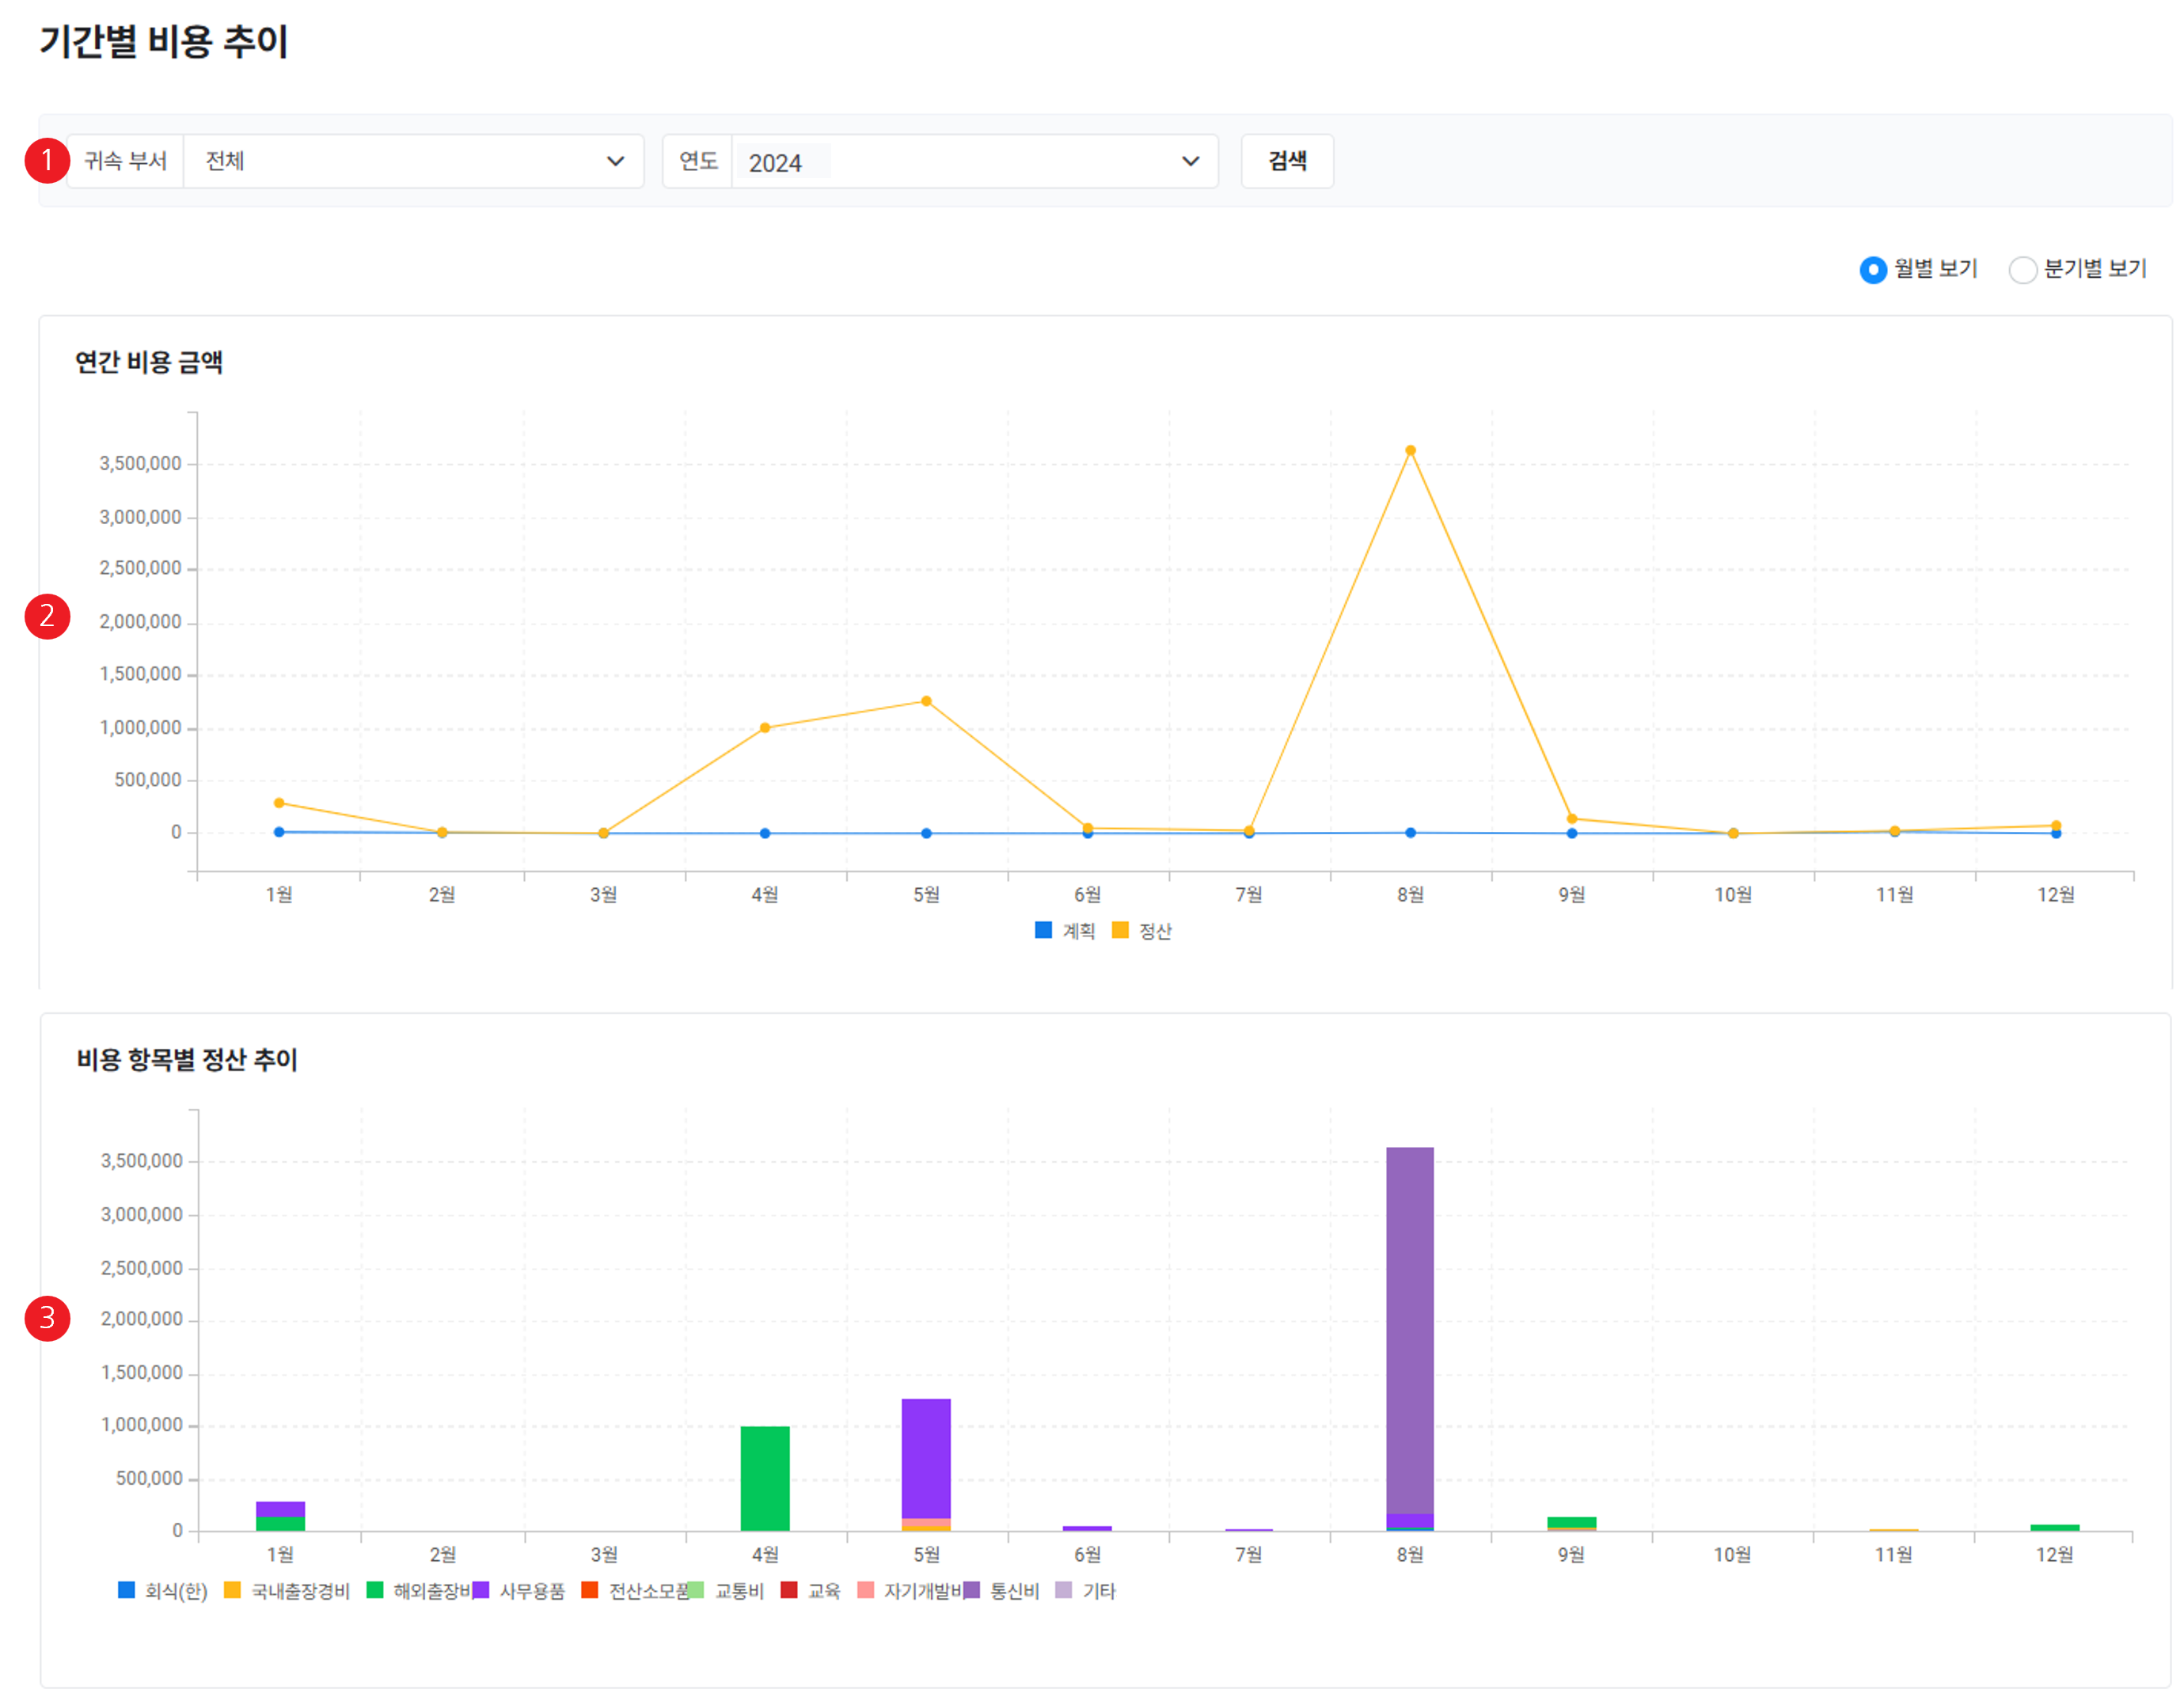This screenshot has height=1701, width=2184.
Task: Click red annotation marker number 2
Action: (47, 617)
